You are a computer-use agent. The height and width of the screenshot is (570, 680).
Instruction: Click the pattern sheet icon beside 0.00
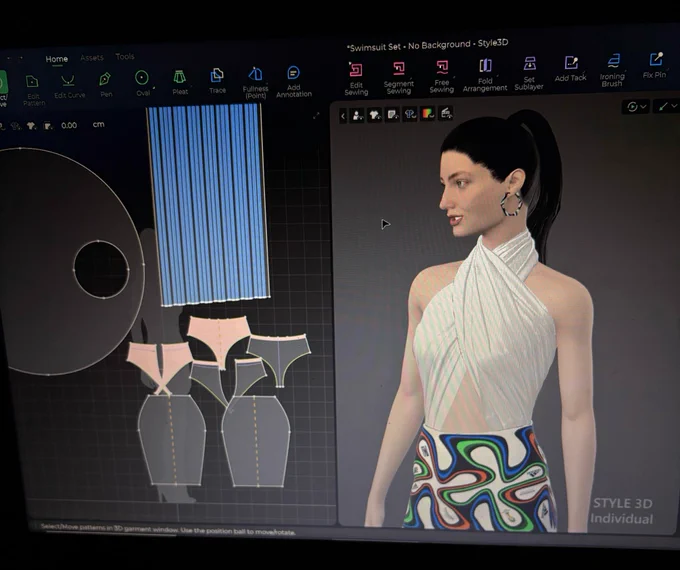pos(48,126)
